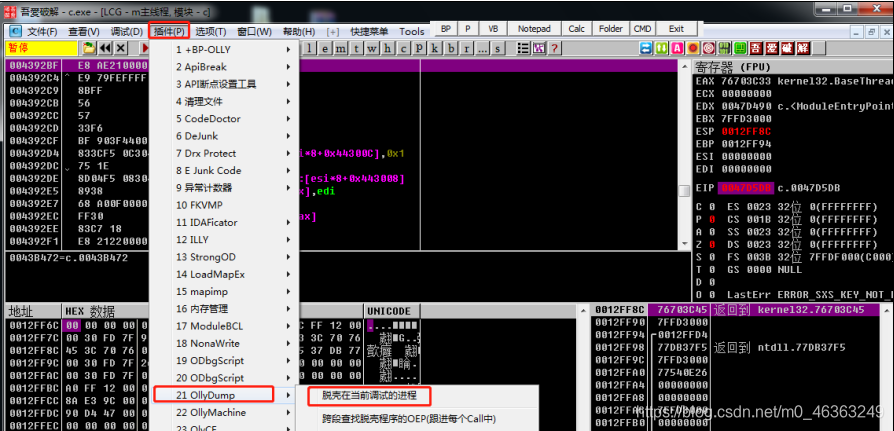Viewport: 894px width, 431px height.
Task: Open the 窗口(W) menu
Action: coord(254,31)
